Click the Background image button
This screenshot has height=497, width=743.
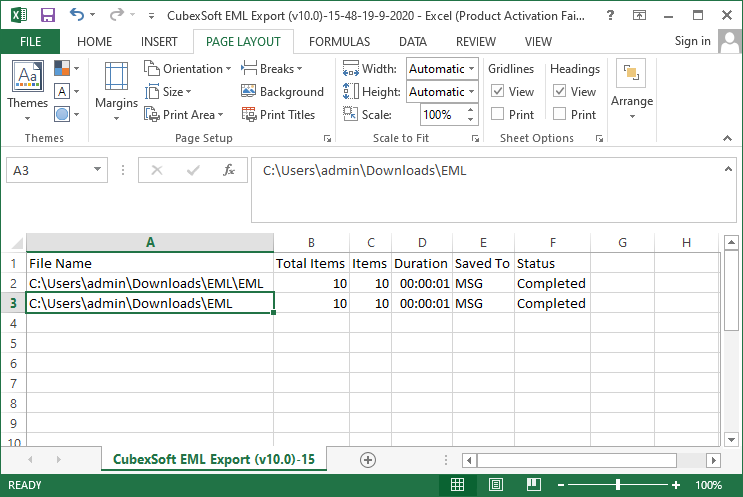coord(282,92)
